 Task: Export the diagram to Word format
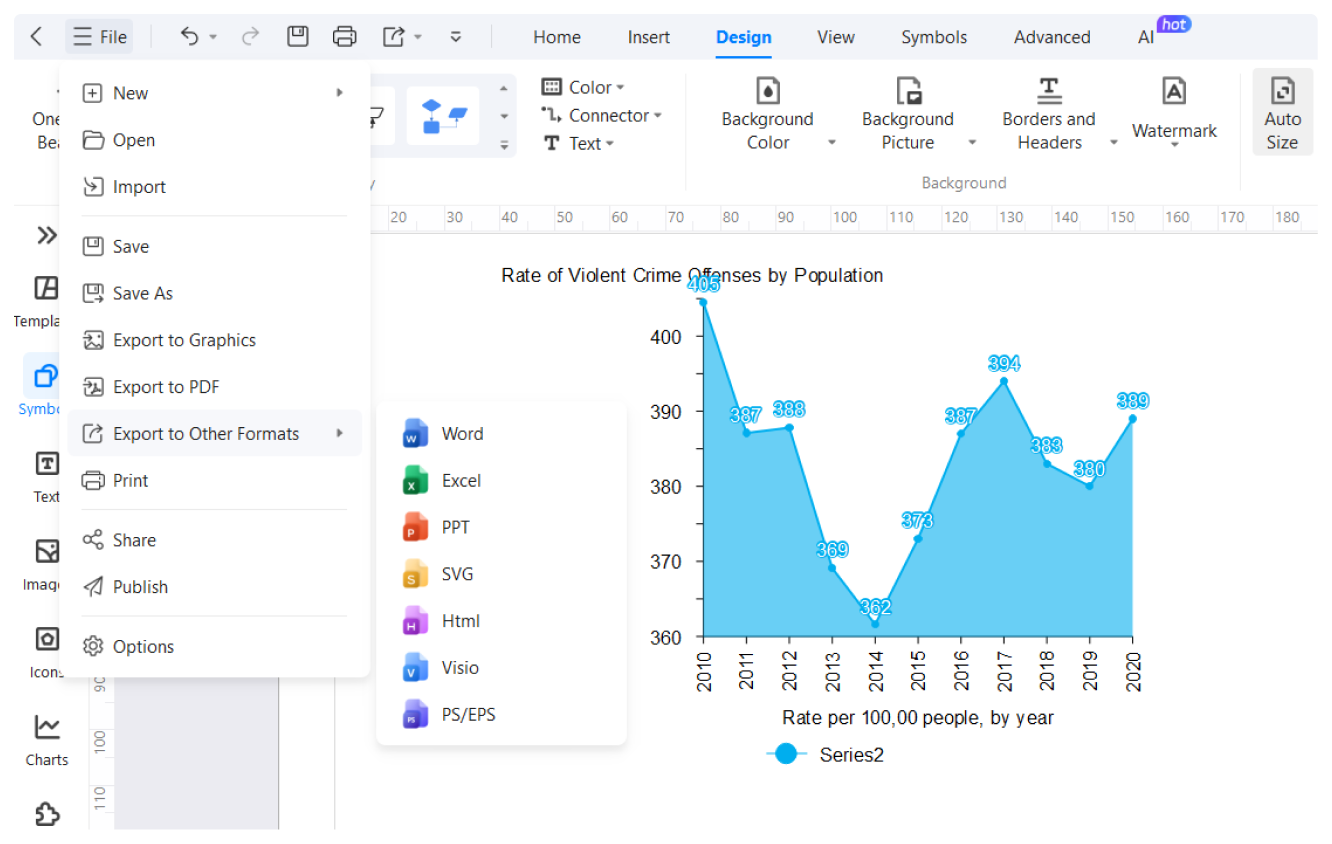(x=501, y=434)
